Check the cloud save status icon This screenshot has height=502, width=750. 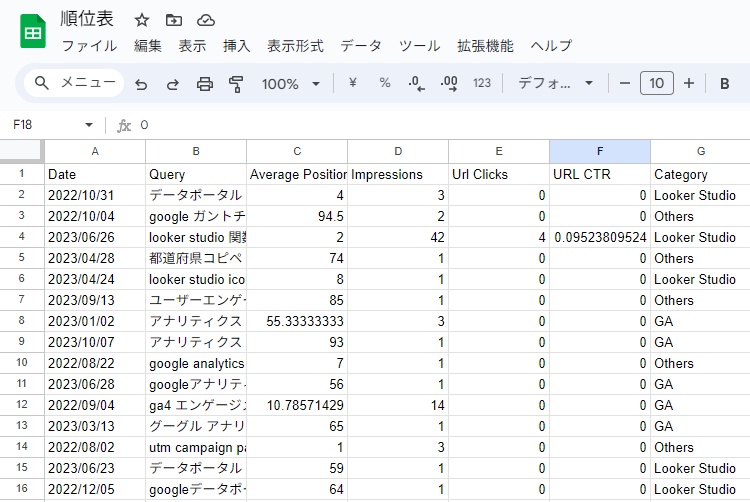point(206,20)
